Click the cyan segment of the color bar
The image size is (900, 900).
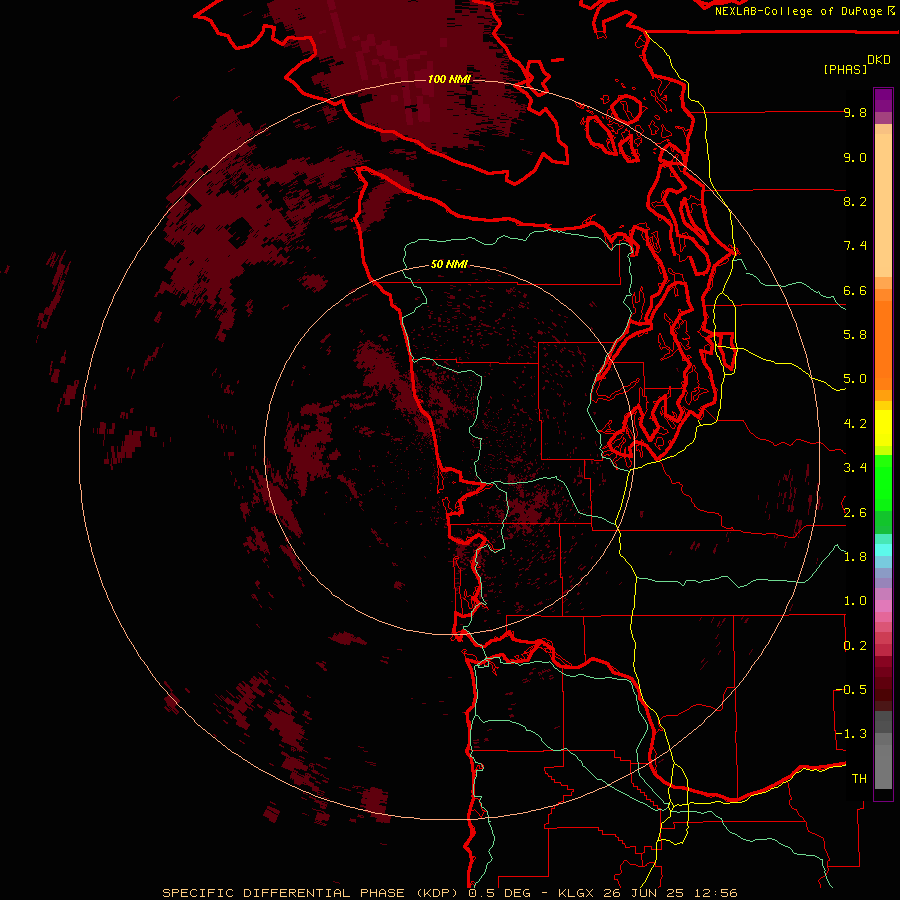pyautogui.click(x=883, y=550)
